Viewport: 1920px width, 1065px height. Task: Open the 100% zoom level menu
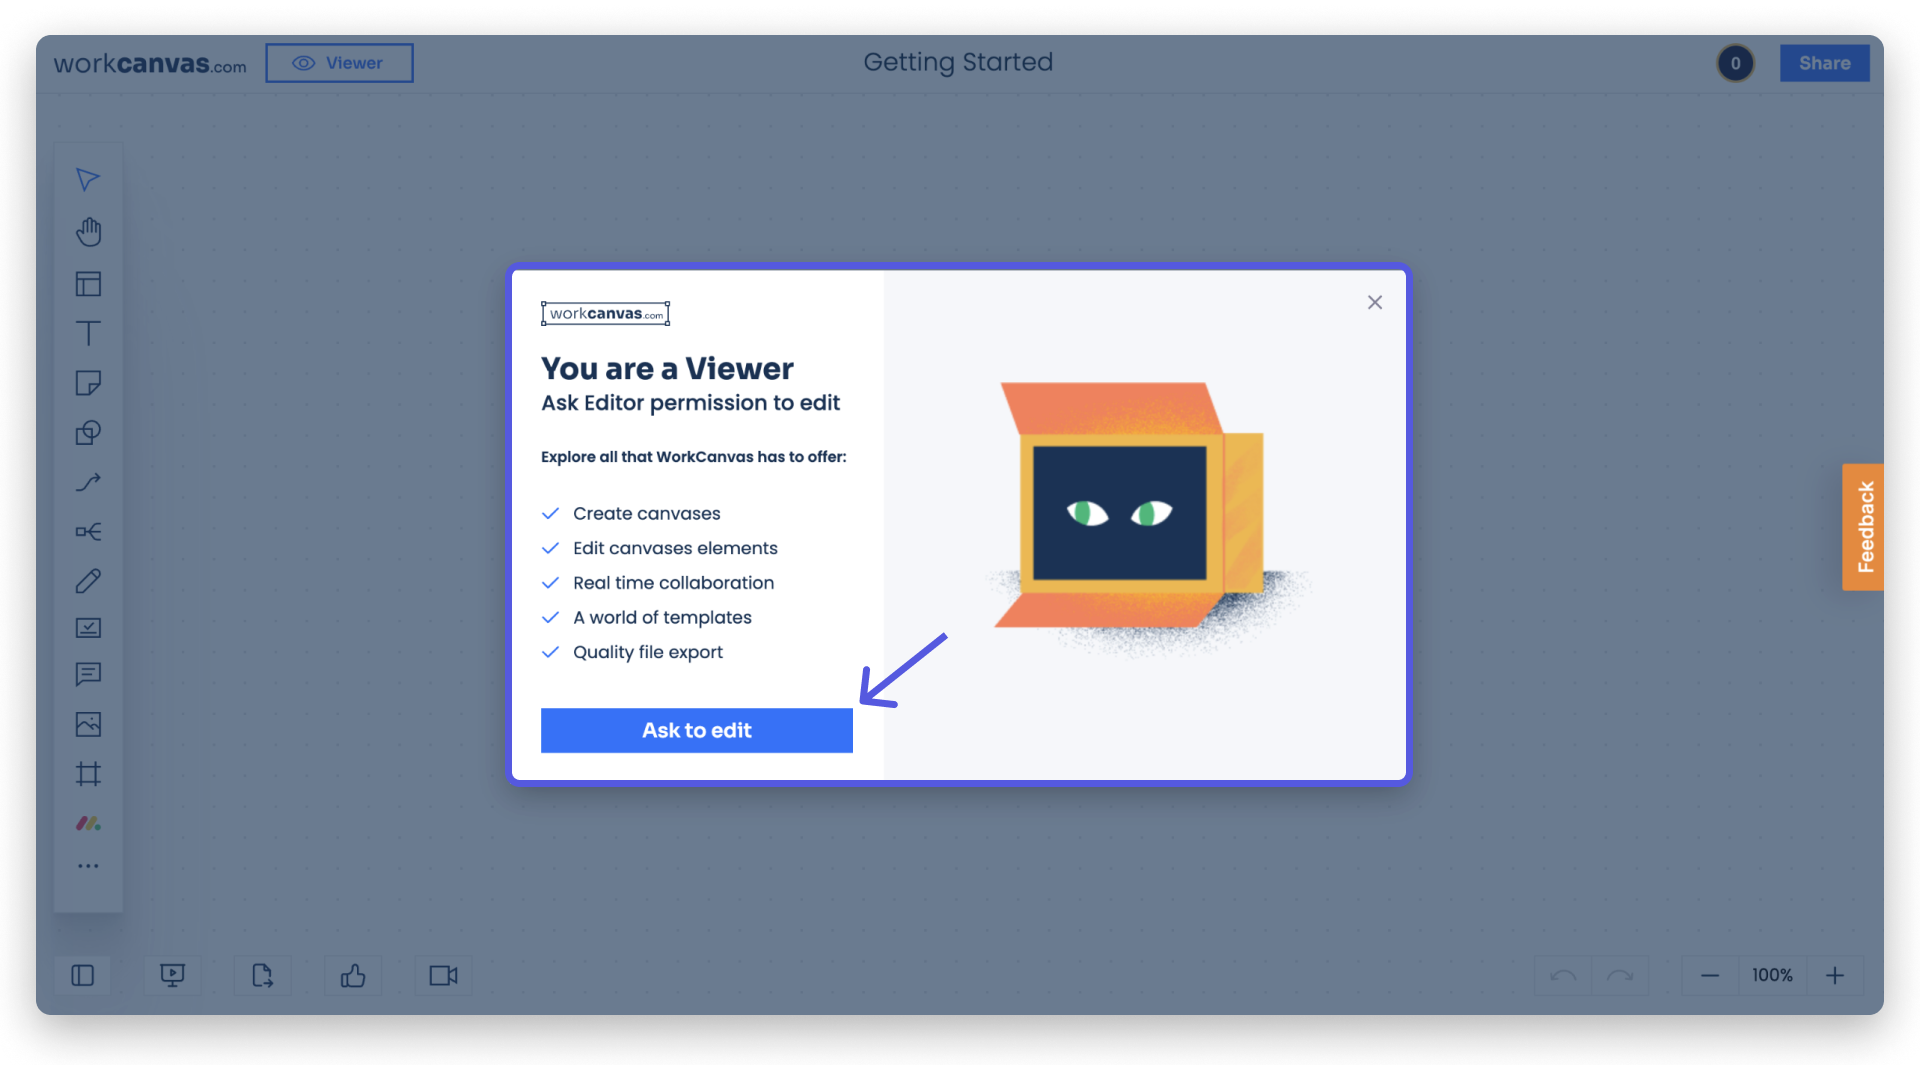tap(1772, 976)
